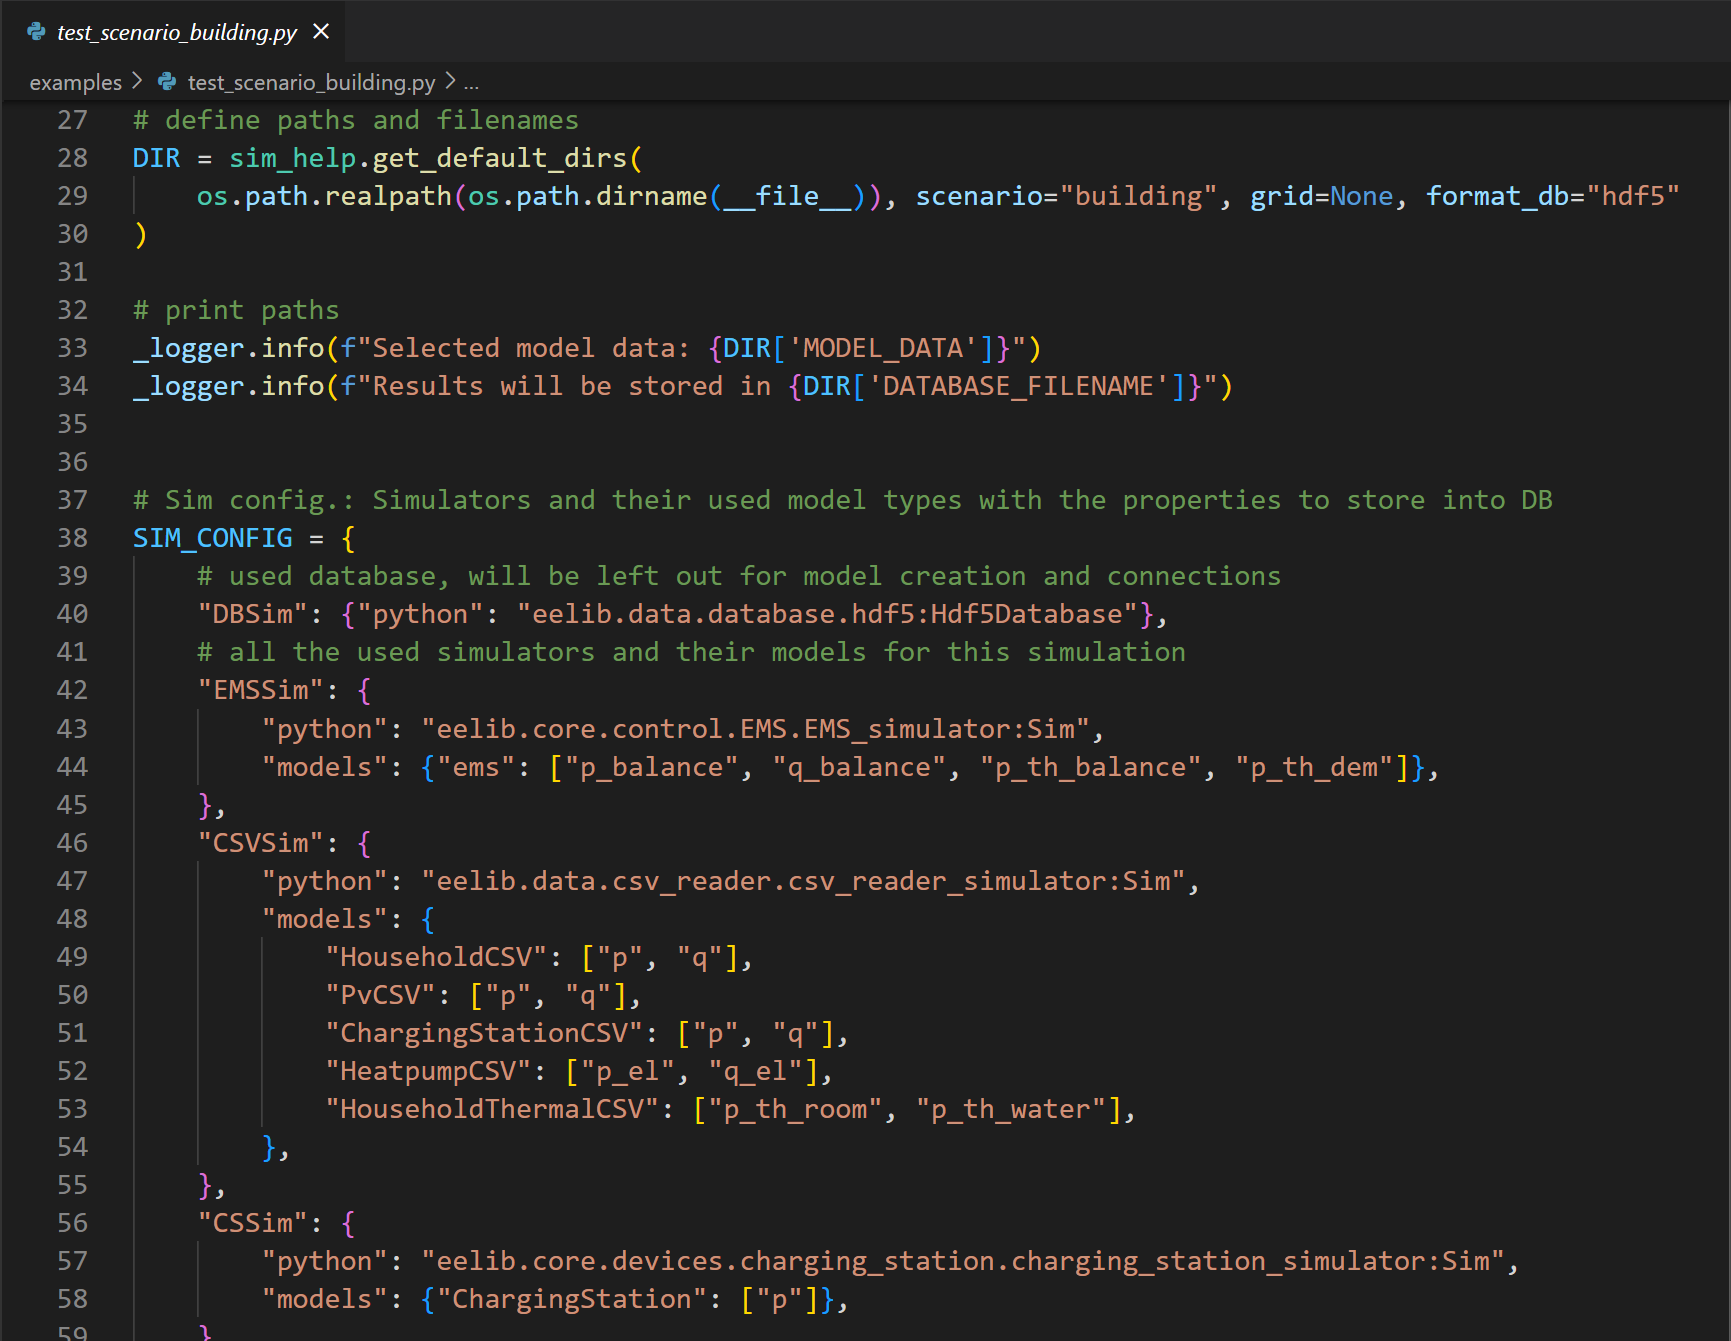The height and width of the screenshot is (1341, 1731).
Task: Click the grid=None argument
Action: point(1322,196)
